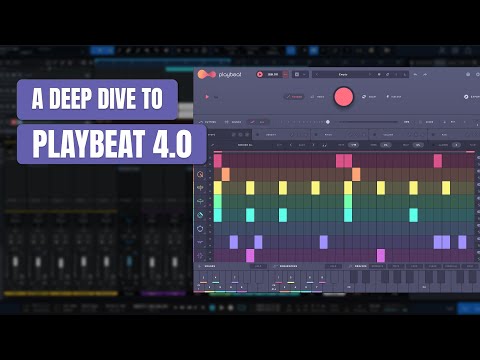Image resolution: width=480 pixels, height=360 pixels.
Task: Select the orange track's instrument icon
Action: click(200, 174)
